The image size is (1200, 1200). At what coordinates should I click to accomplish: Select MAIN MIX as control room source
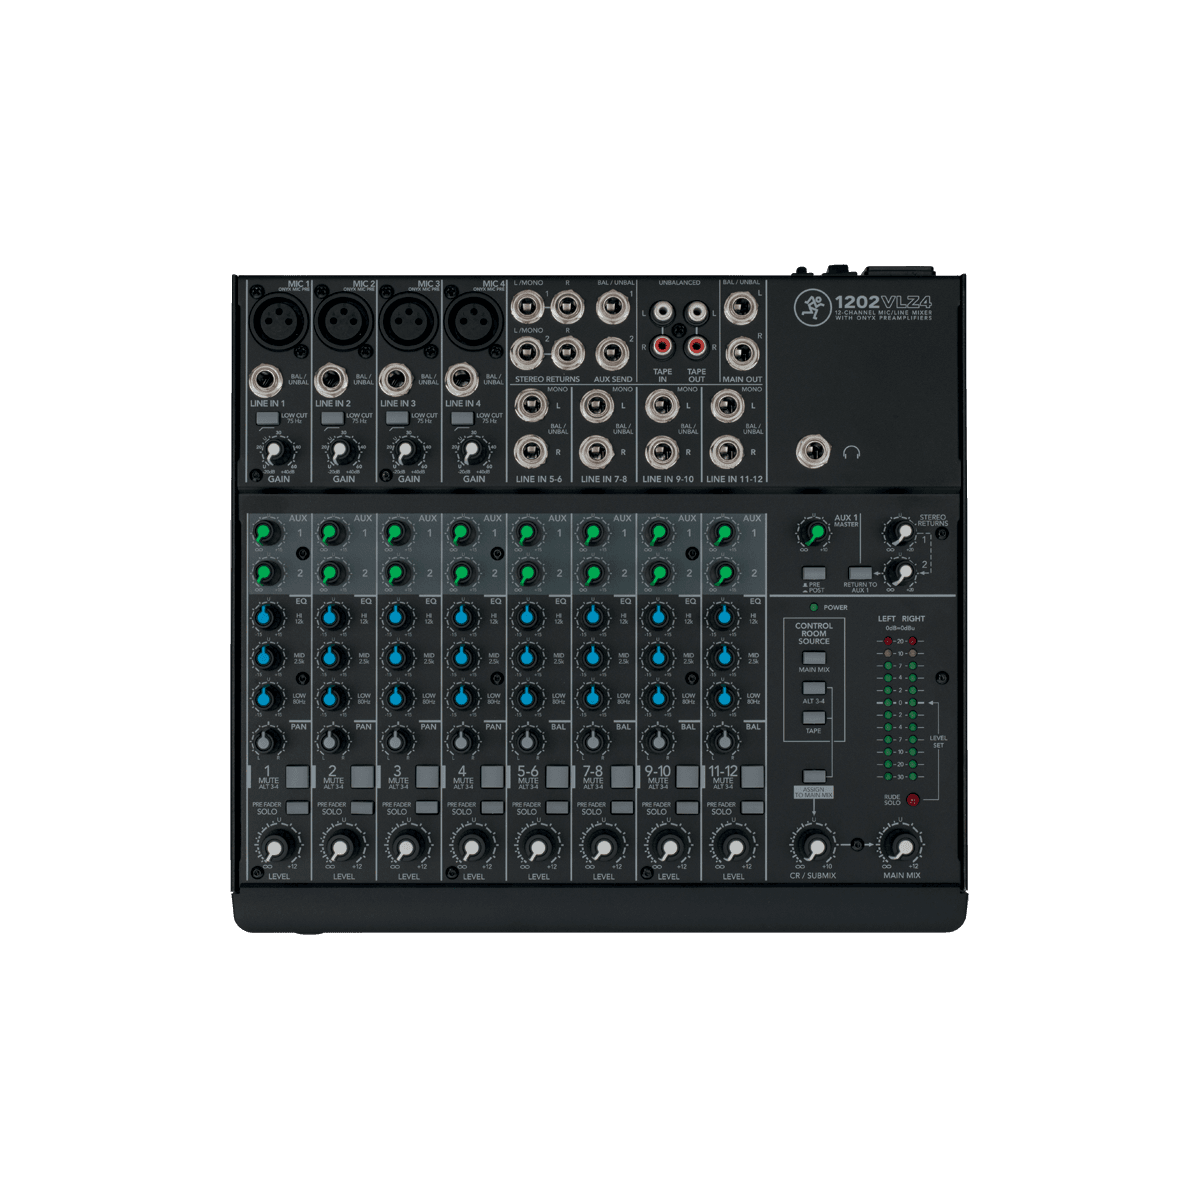tap(814, 658)
